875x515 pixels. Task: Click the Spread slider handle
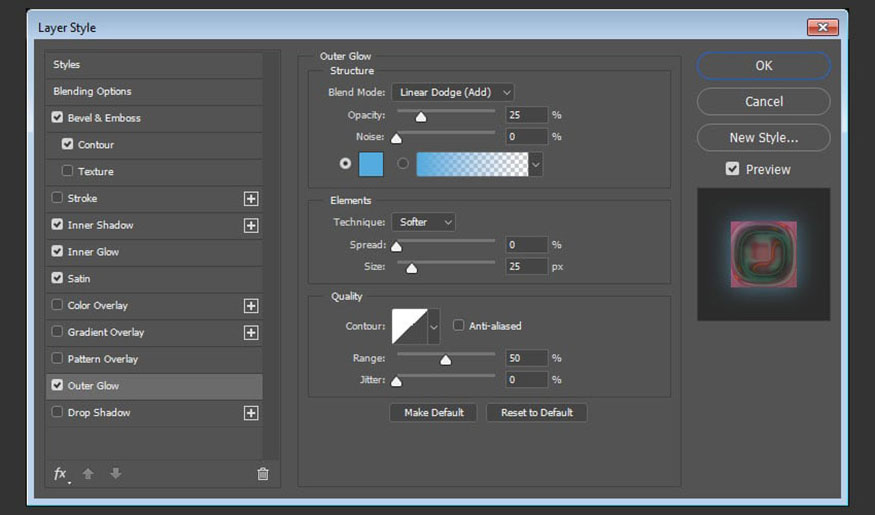[x=396, y=247]
